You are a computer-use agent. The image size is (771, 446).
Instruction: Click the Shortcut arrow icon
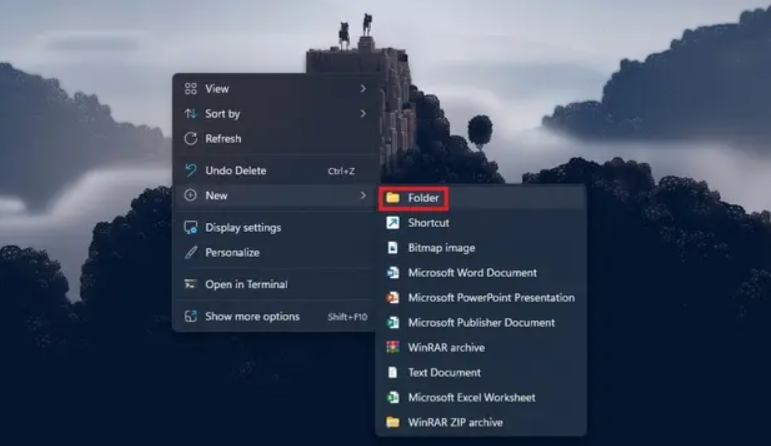[392, 223]
